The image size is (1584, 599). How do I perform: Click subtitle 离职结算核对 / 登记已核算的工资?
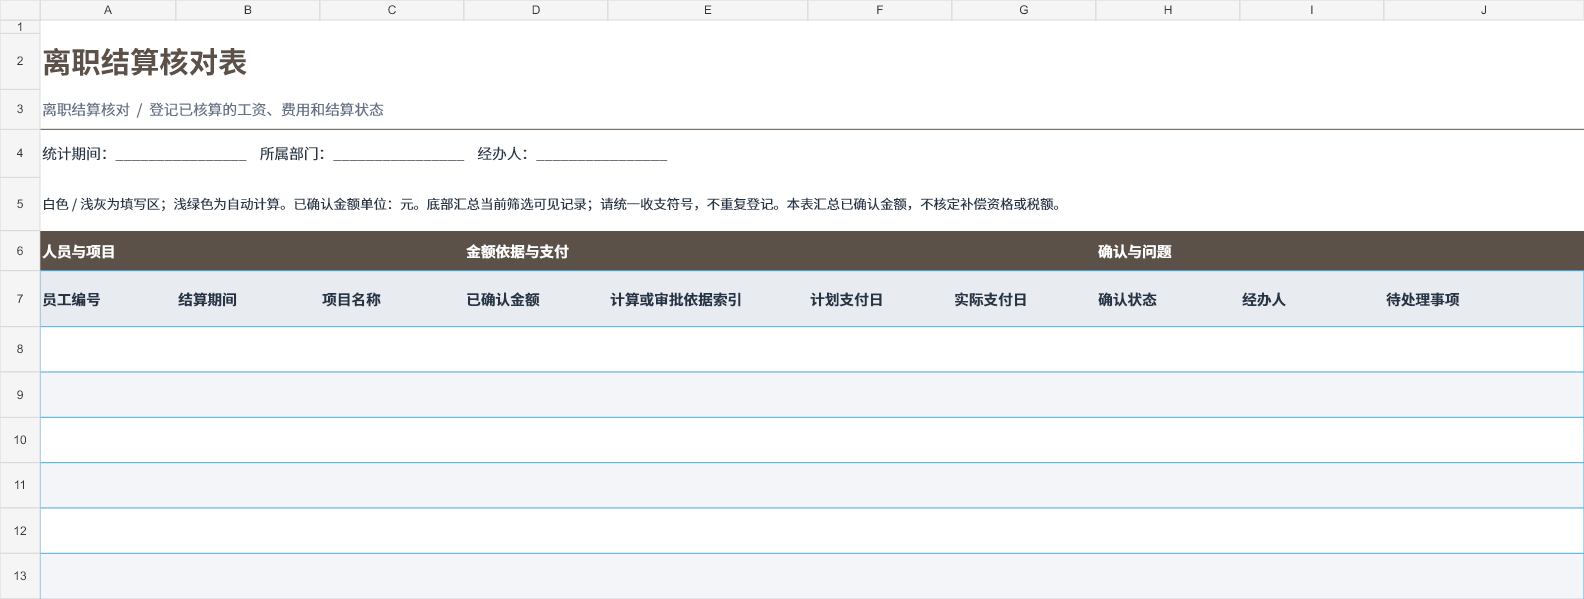point(213,110)
